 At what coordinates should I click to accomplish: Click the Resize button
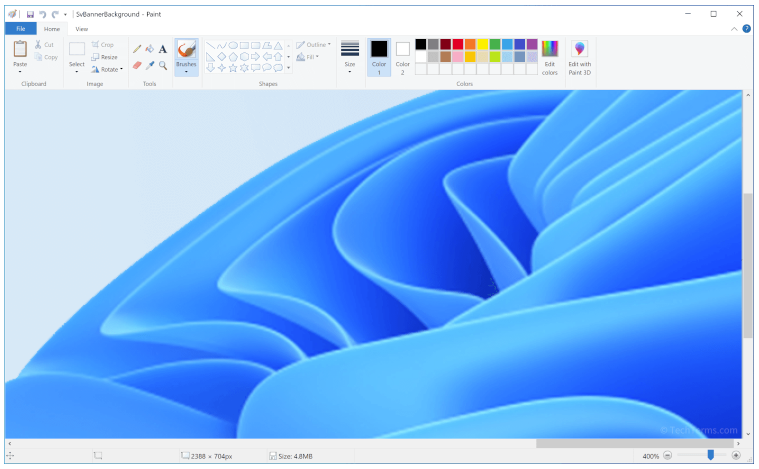point(104,57)
